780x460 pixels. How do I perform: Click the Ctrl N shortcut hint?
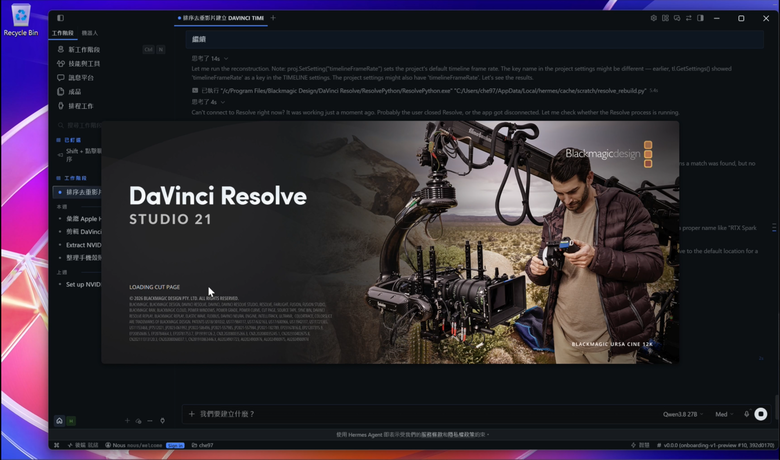point(154,49)
